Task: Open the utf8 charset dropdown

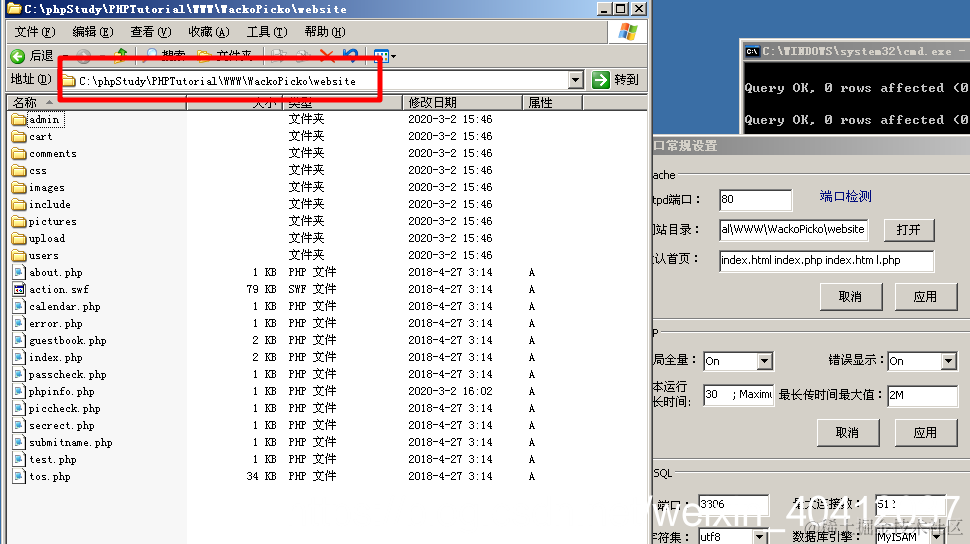Action: click(759, 537)
